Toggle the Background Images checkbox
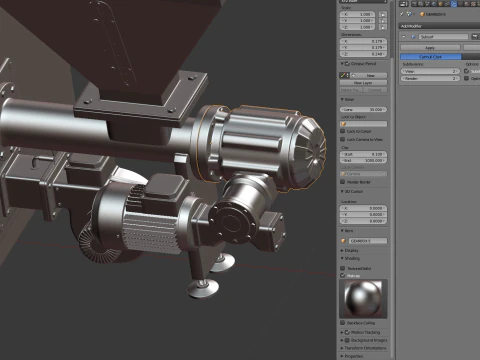The image size is (480, 360). tap(347, 340)
